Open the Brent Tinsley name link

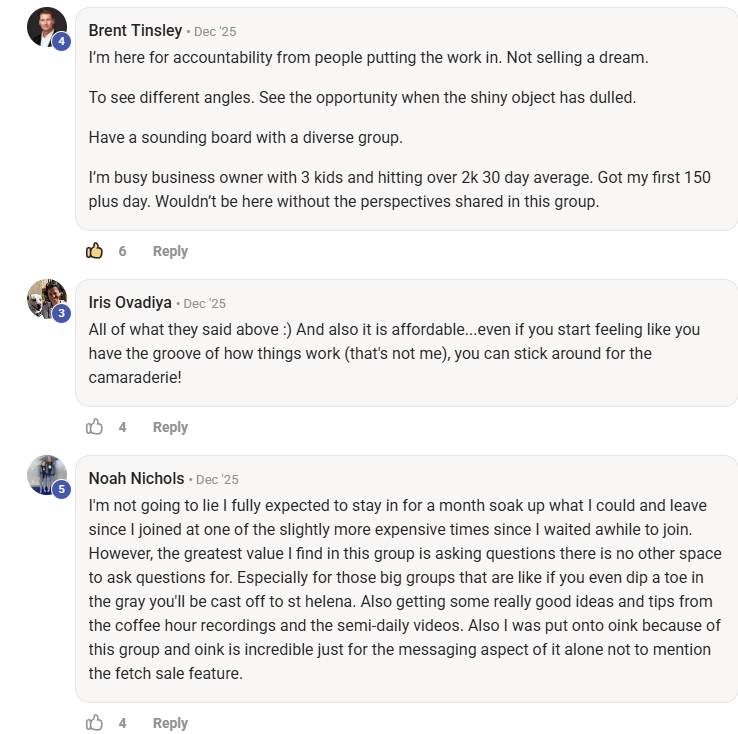coord(135,31)
